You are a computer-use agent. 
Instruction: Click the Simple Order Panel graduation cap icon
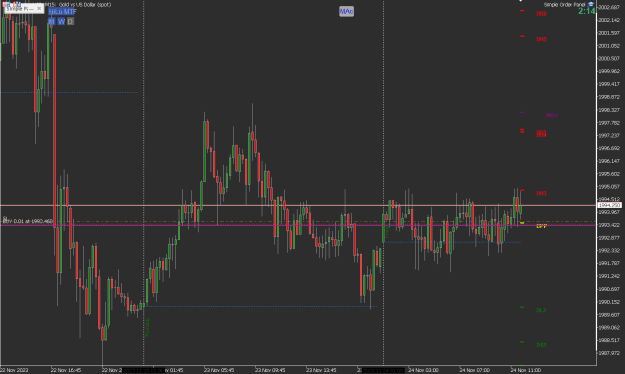coord(591,4)
